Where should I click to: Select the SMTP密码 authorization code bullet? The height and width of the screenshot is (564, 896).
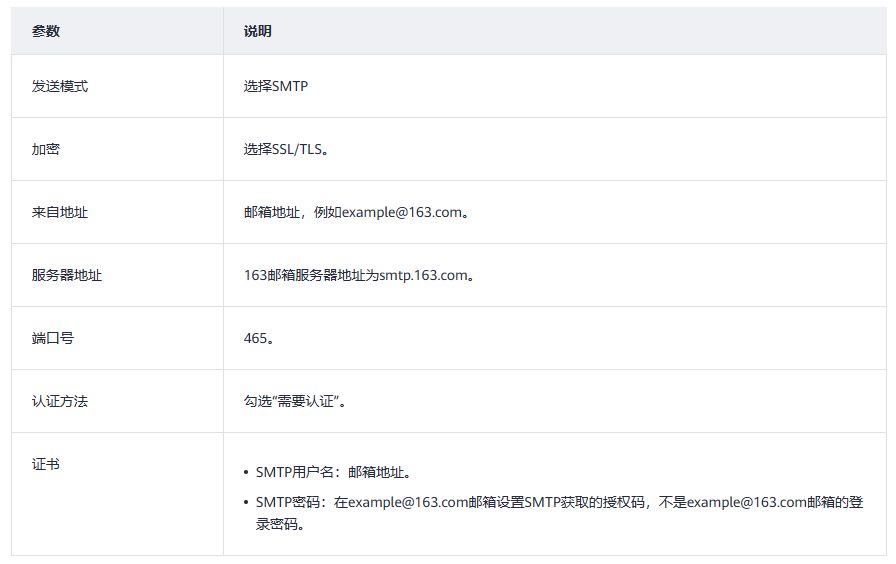click(x=559, y=513)
